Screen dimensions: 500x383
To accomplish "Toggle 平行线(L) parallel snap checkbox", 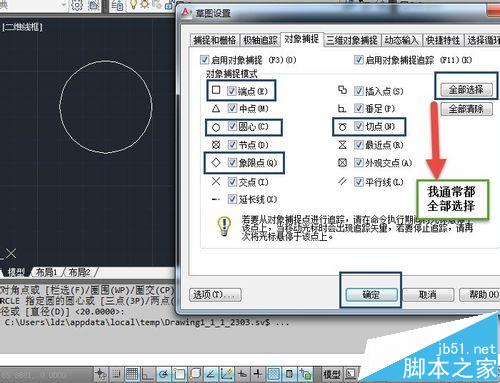I will pyautogui.click(x=358, y=182).
